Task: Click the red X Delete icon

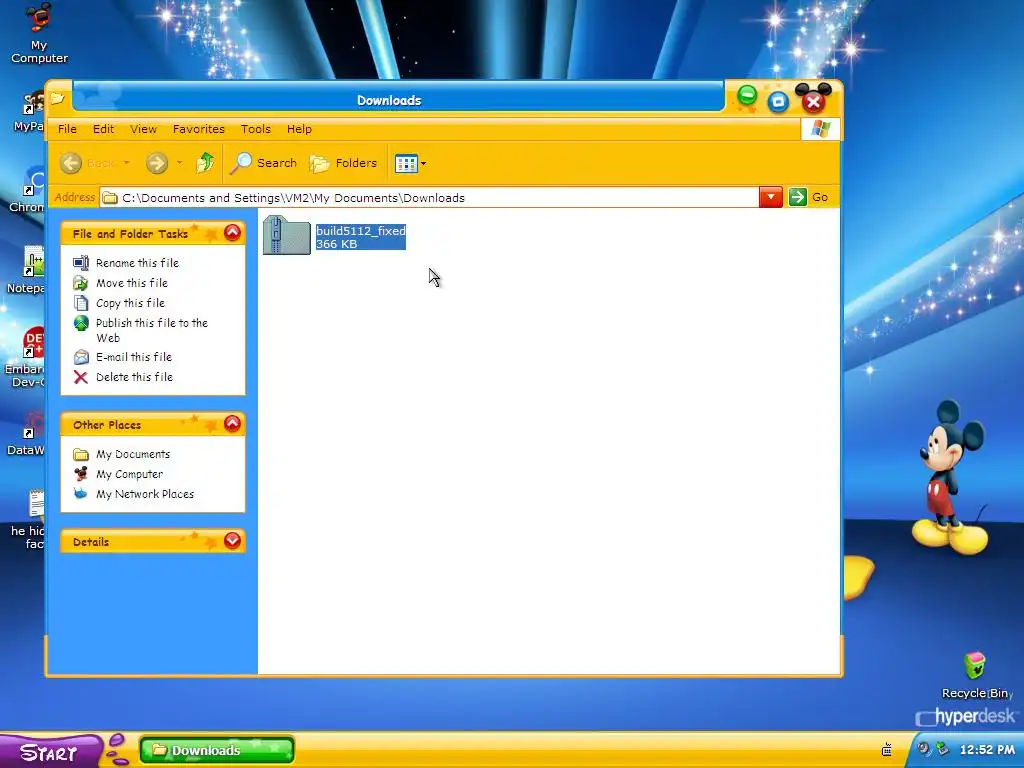Action: point(81,377)
